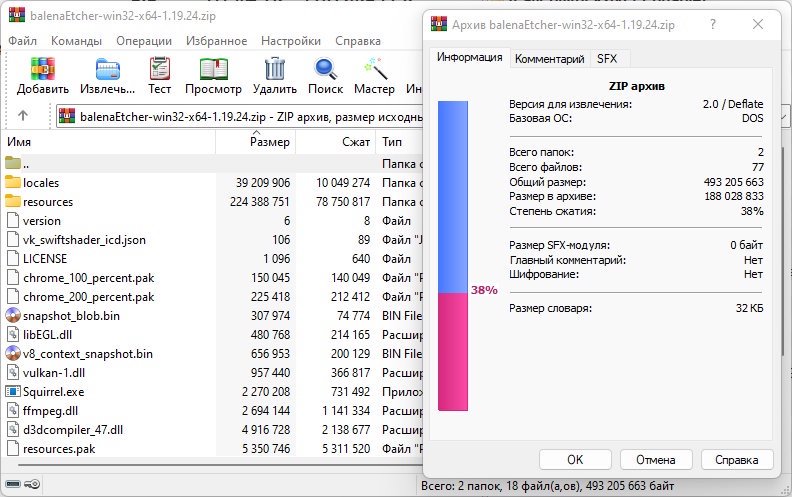Select the Информация tab
Screen dimensions: 792x497
(470, 57)
